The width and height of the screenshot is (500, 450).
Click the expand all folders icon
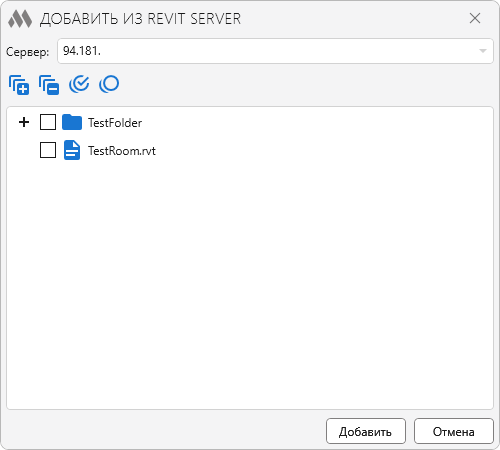(x=19, y=85)
